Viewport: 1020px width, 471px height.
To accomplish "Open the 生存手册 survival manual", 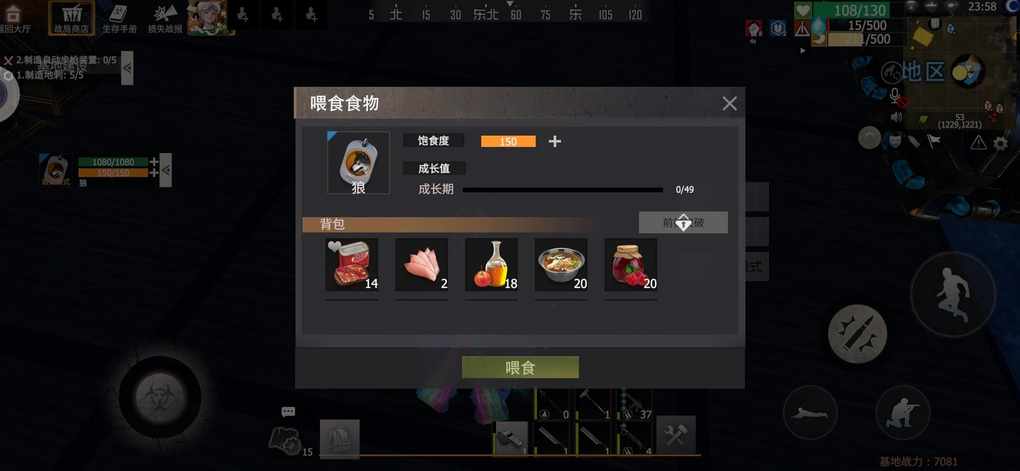I will (x=119, y=18).
